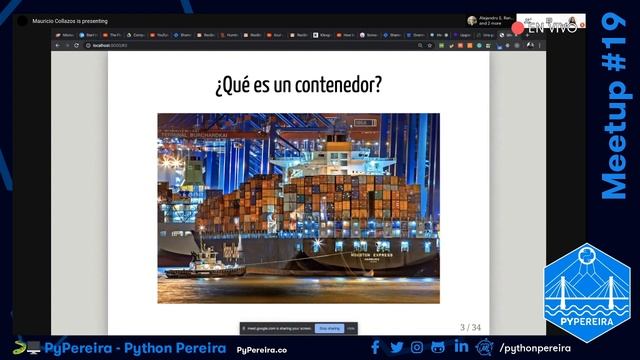Open the Chrome profile avatar
640x360 pixels.
(x=530, y=46)
